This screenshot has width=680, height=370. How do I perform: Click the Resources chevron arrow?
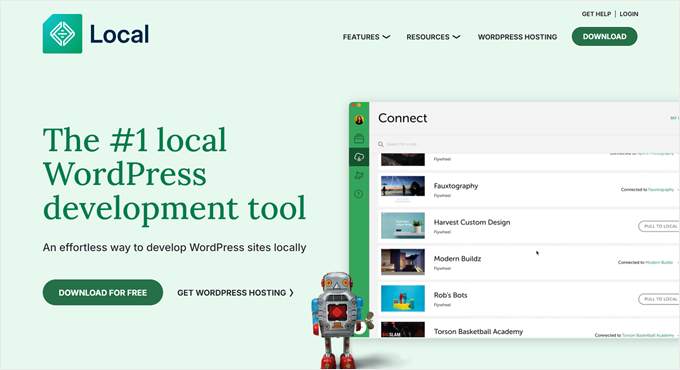[456, 37]
